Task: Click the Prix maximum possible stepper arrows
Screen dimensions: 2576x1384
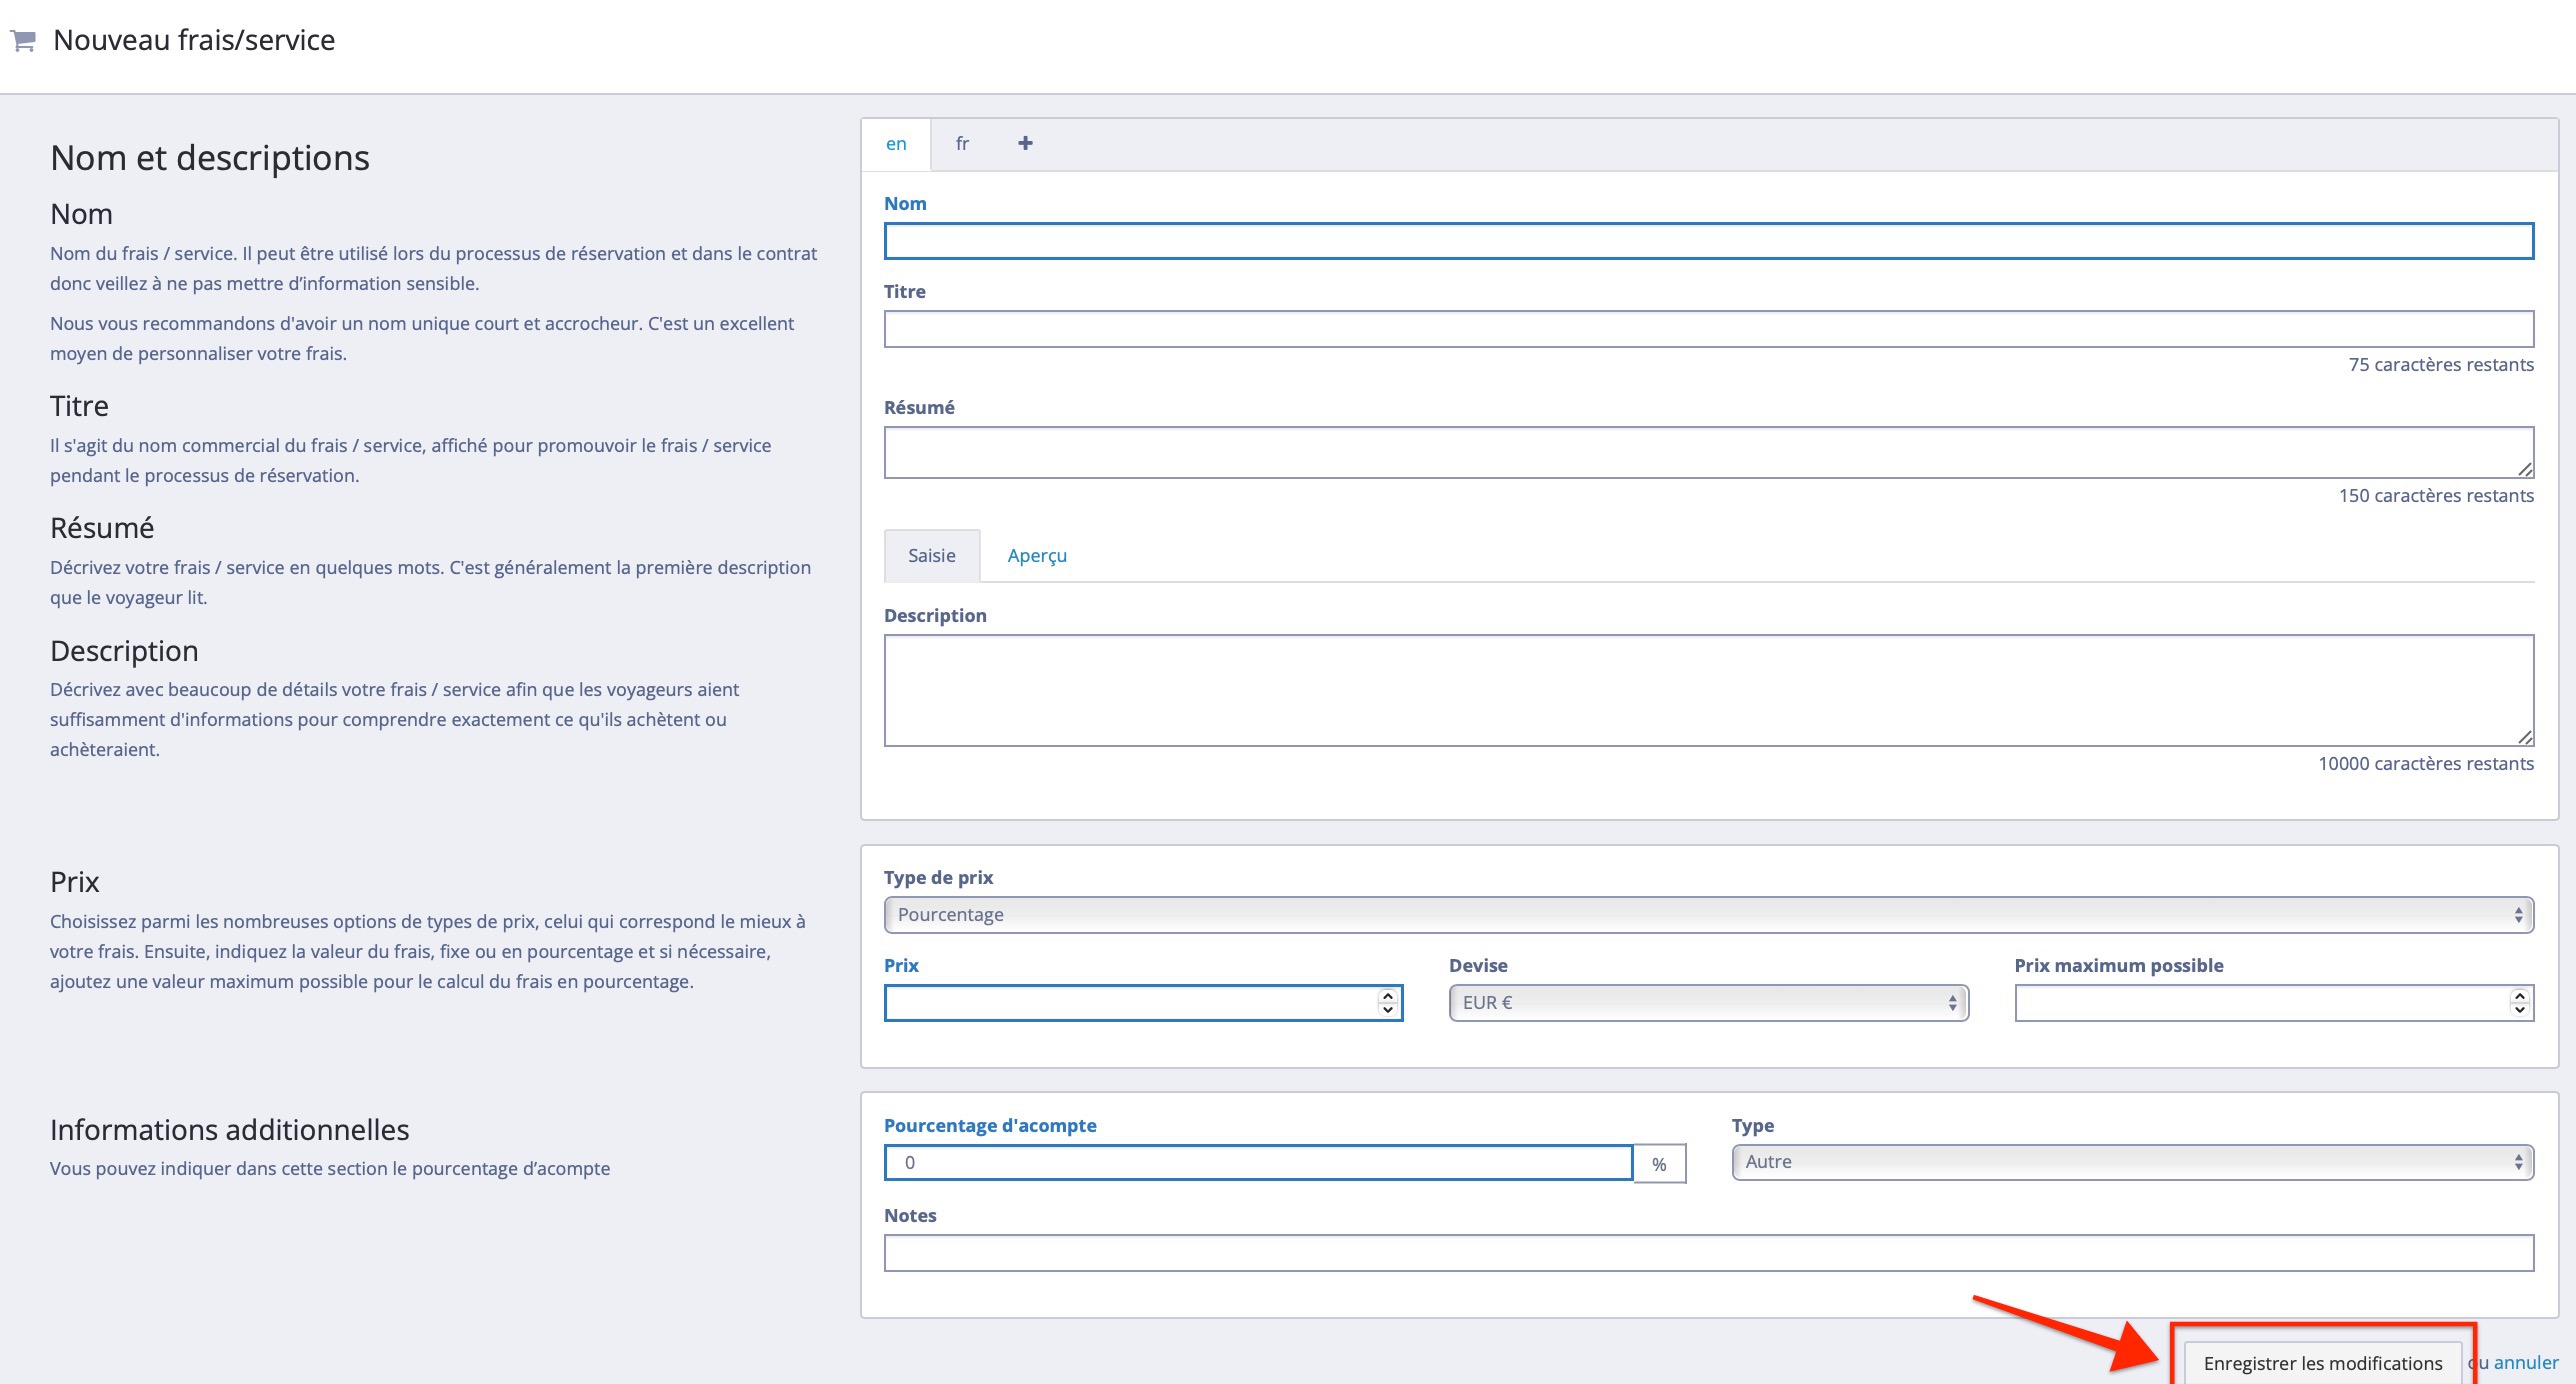Action: [2520, 1003]
